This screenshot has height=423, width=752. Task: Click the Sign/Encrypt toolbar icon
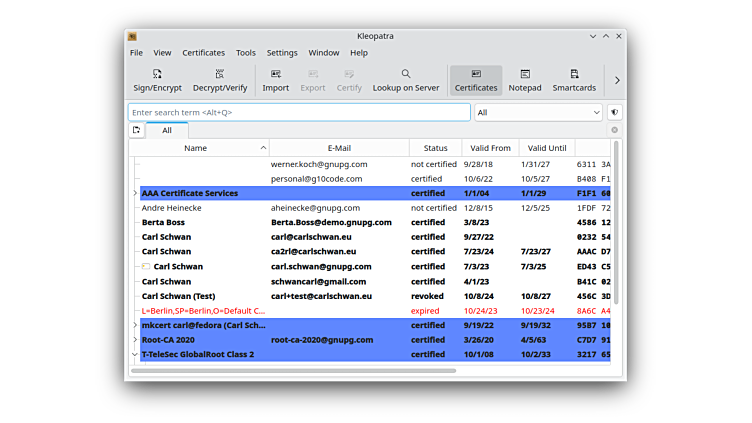(157, 80)
